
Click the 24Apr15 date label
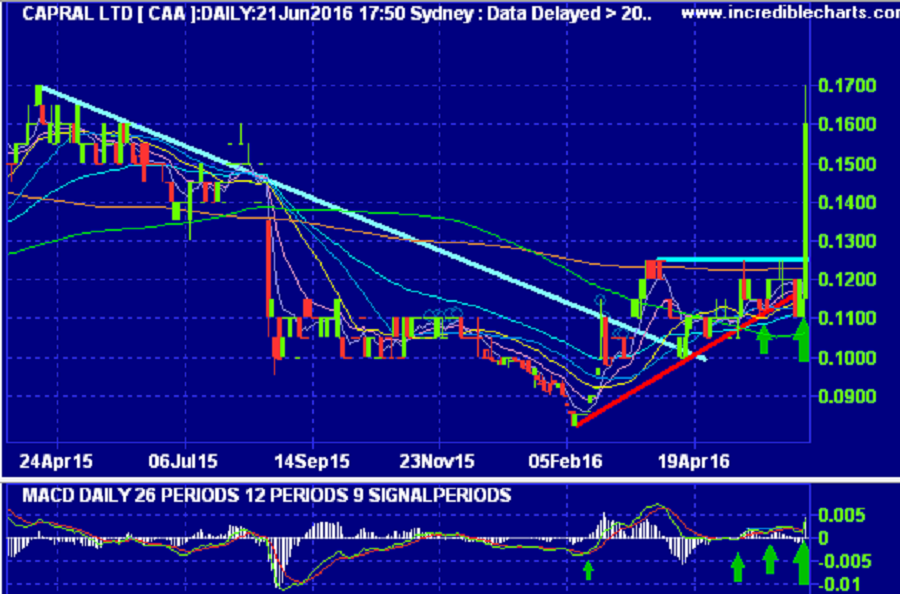[56, 461]
